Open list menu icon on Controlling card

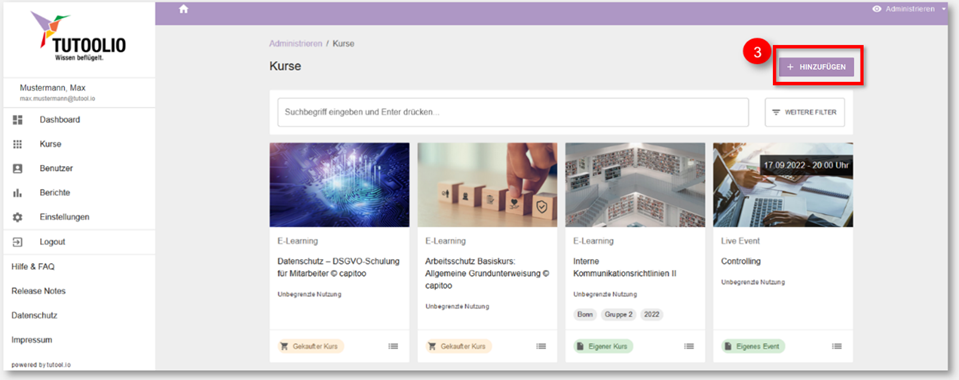[837, 346]
